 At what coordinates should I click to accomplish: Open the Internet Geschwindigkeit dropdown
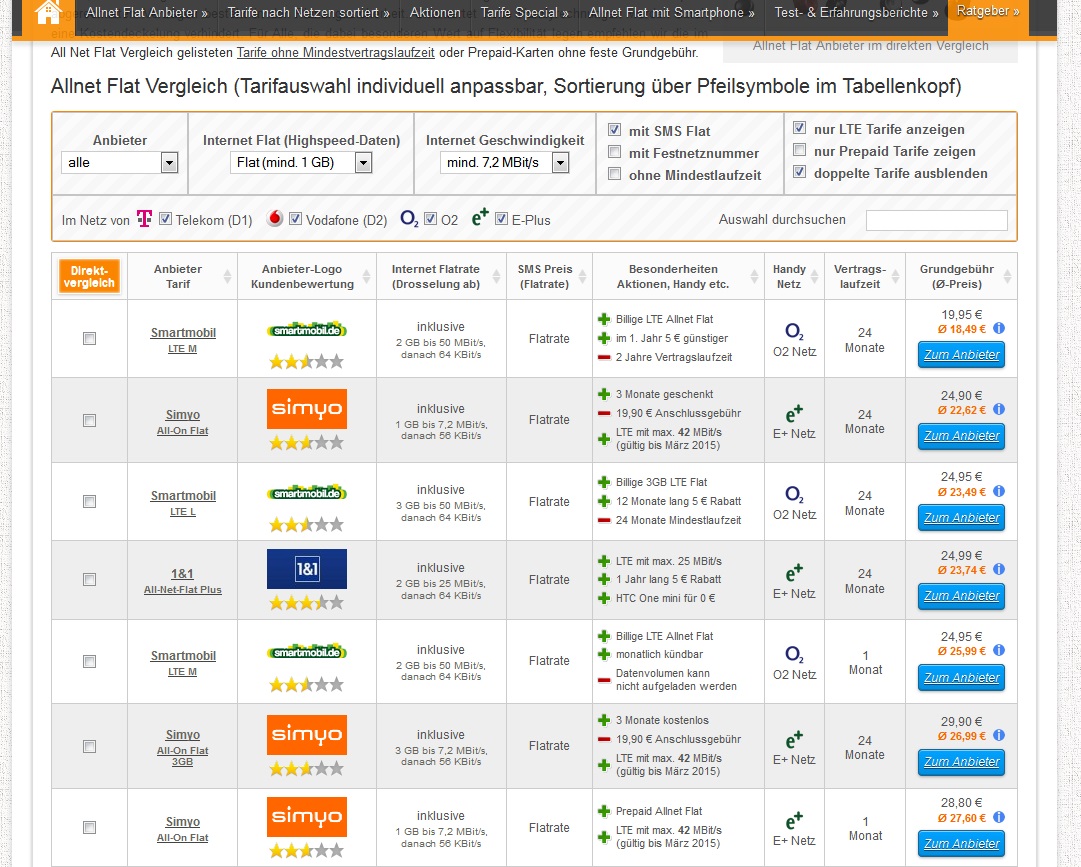coord(505,163)
